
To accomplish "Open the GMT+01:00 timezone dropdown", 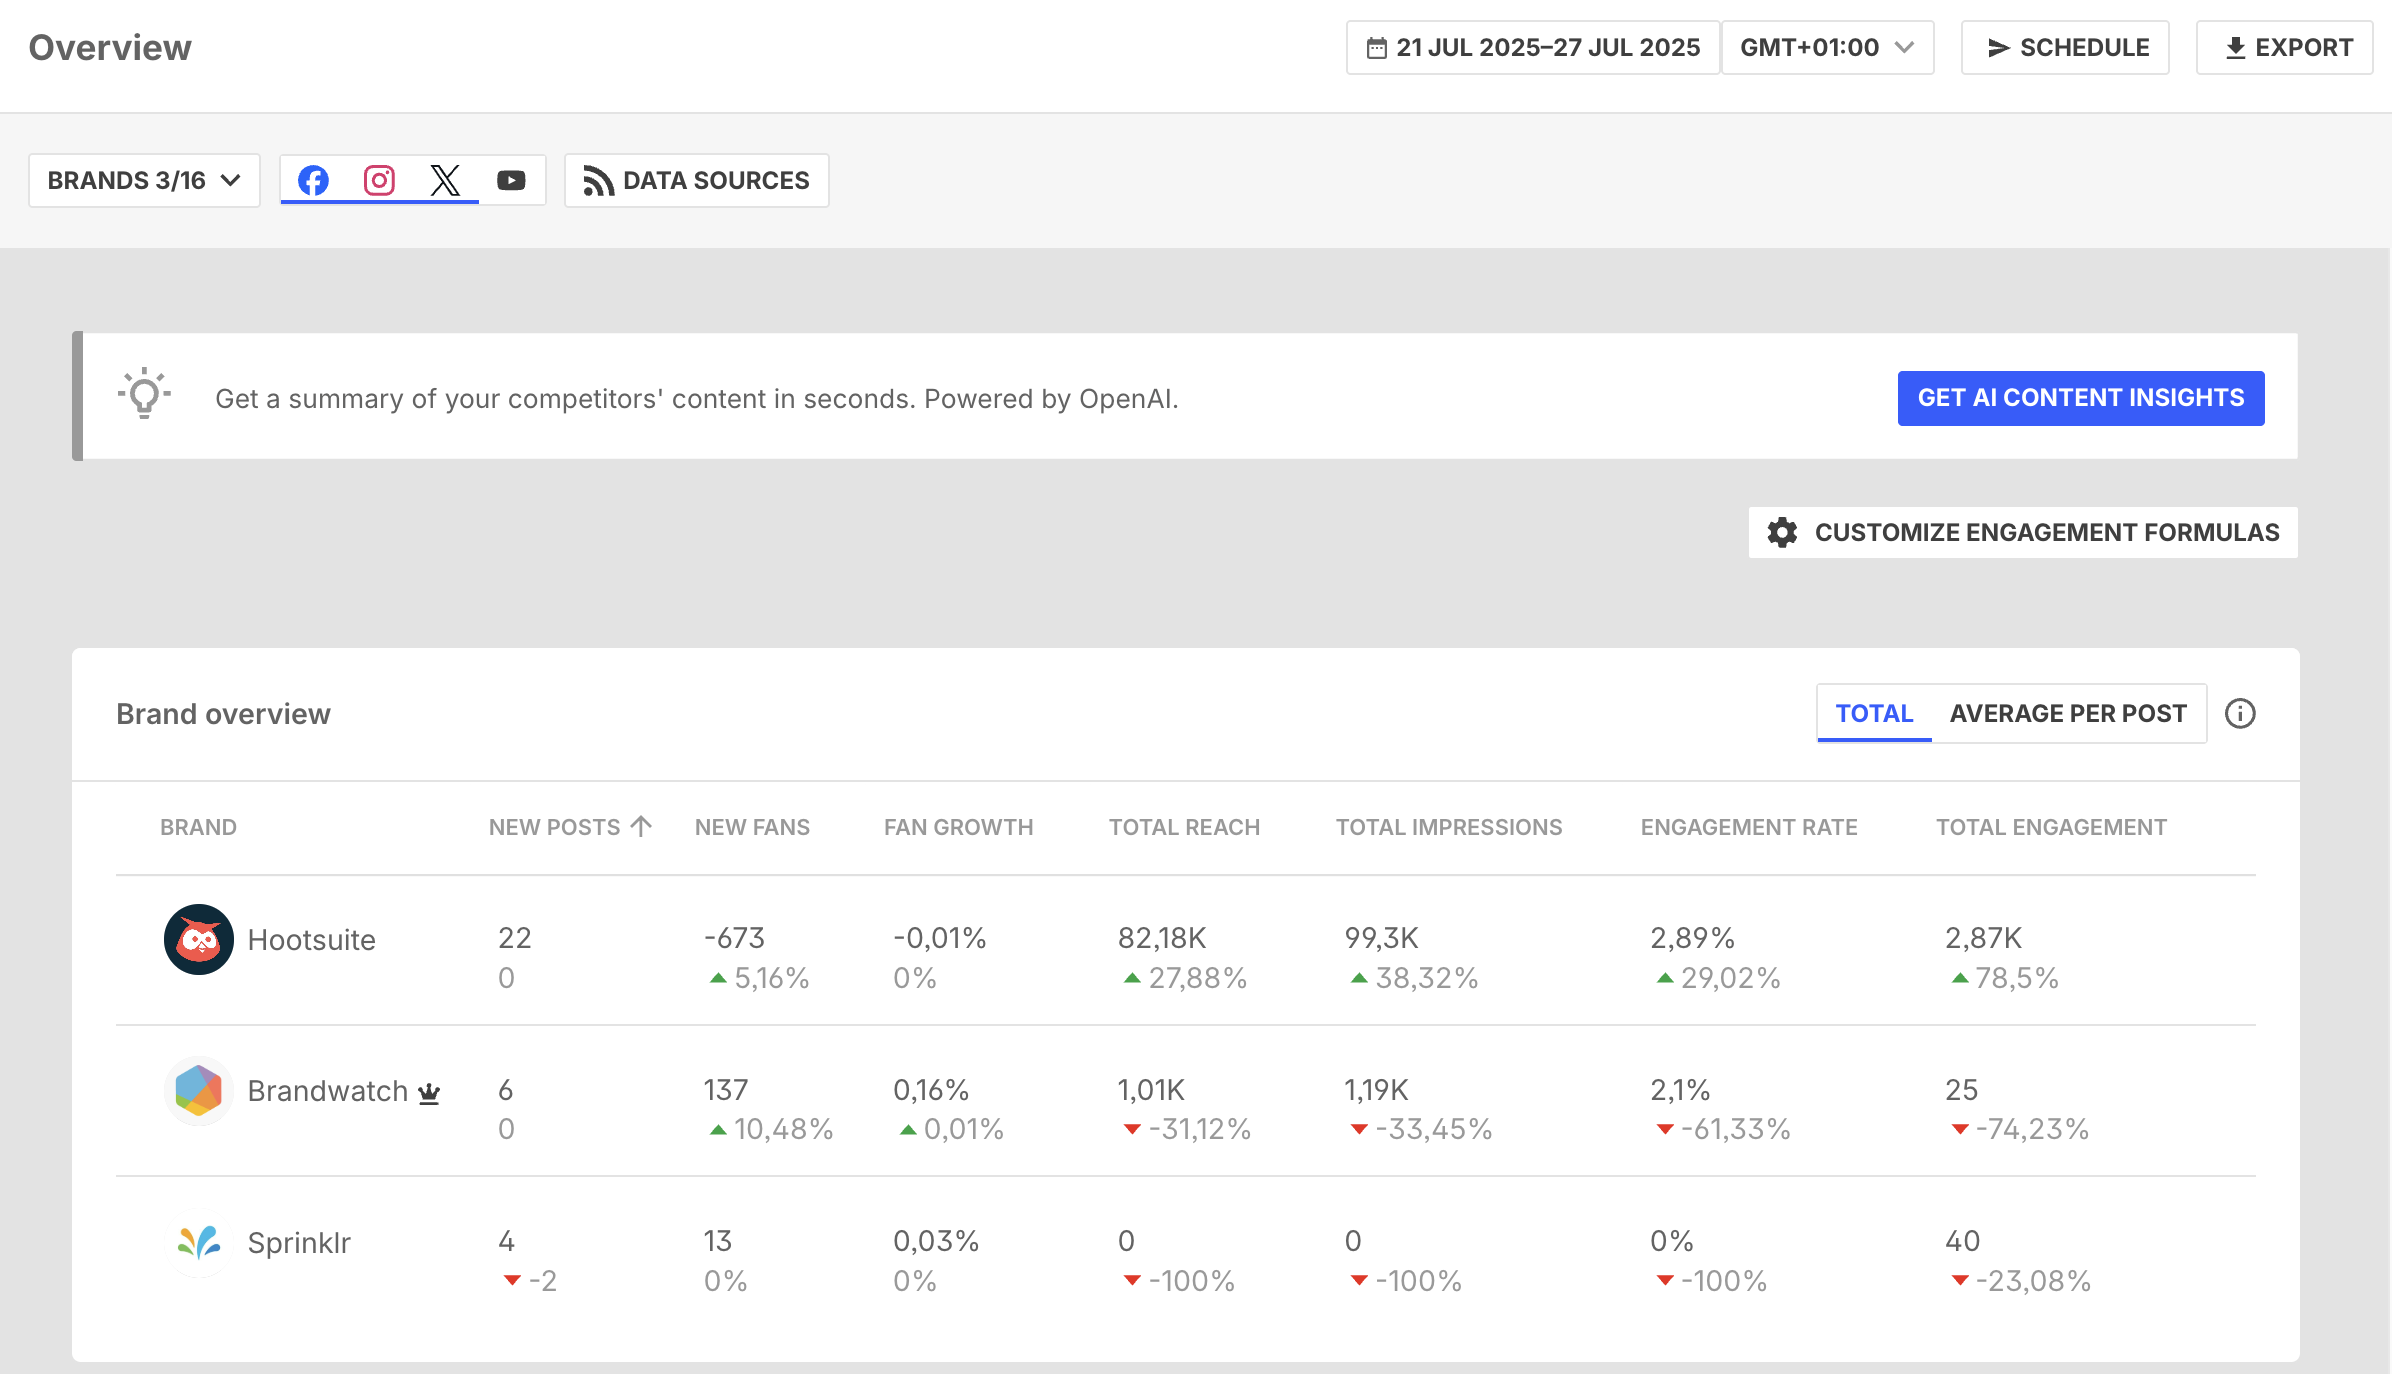I will point(1827,47).
